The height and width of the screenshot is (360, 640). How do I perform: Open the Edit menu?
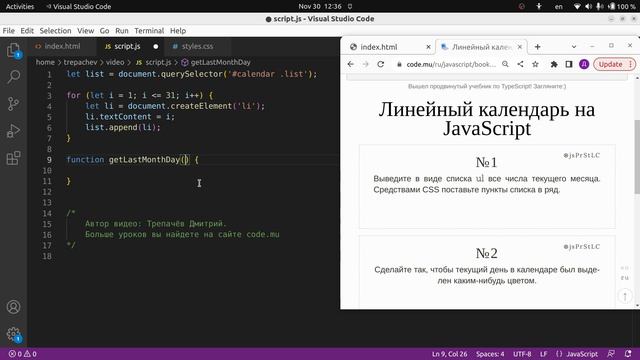click(27, 31)
